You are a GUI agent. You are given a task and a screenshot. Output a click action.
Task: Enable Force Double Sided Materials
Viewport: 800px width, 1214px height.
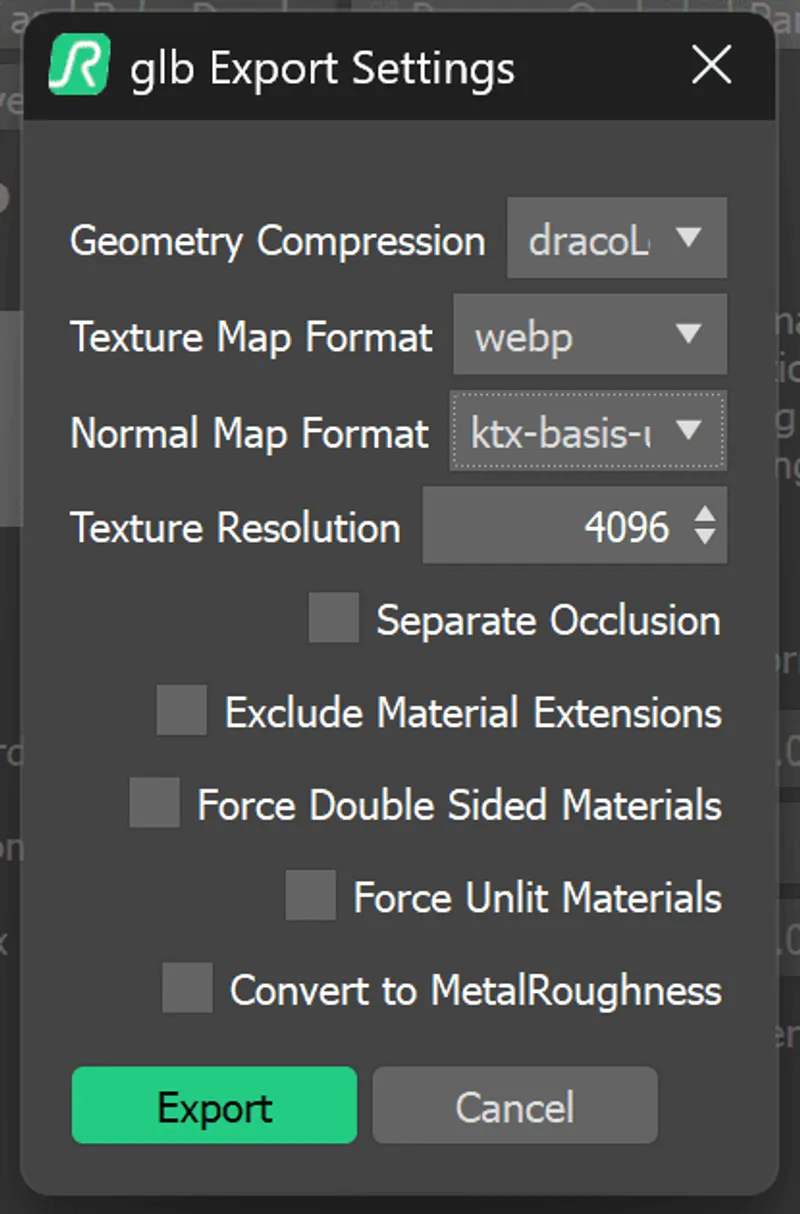[x=152, y=804]
